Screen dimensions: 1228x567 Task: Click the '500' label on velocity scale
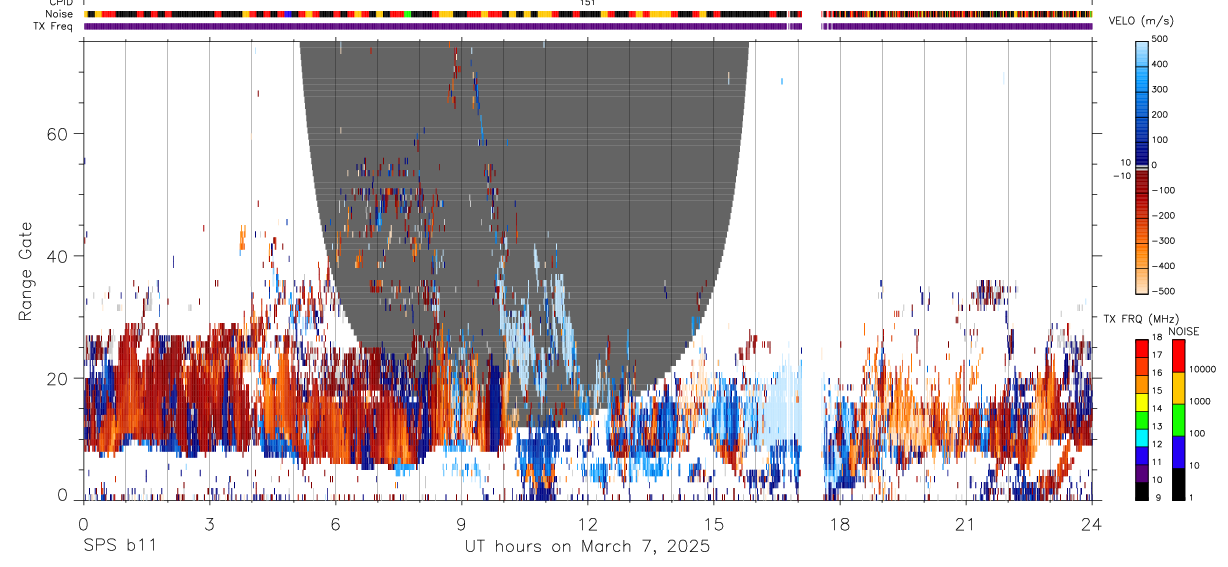click(x=1160, y=39)
